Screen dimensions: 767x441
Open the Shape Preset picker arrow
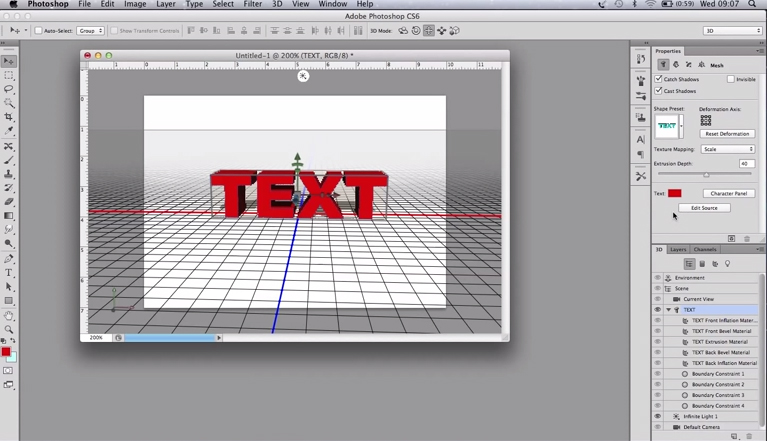(x=682, y=126)
